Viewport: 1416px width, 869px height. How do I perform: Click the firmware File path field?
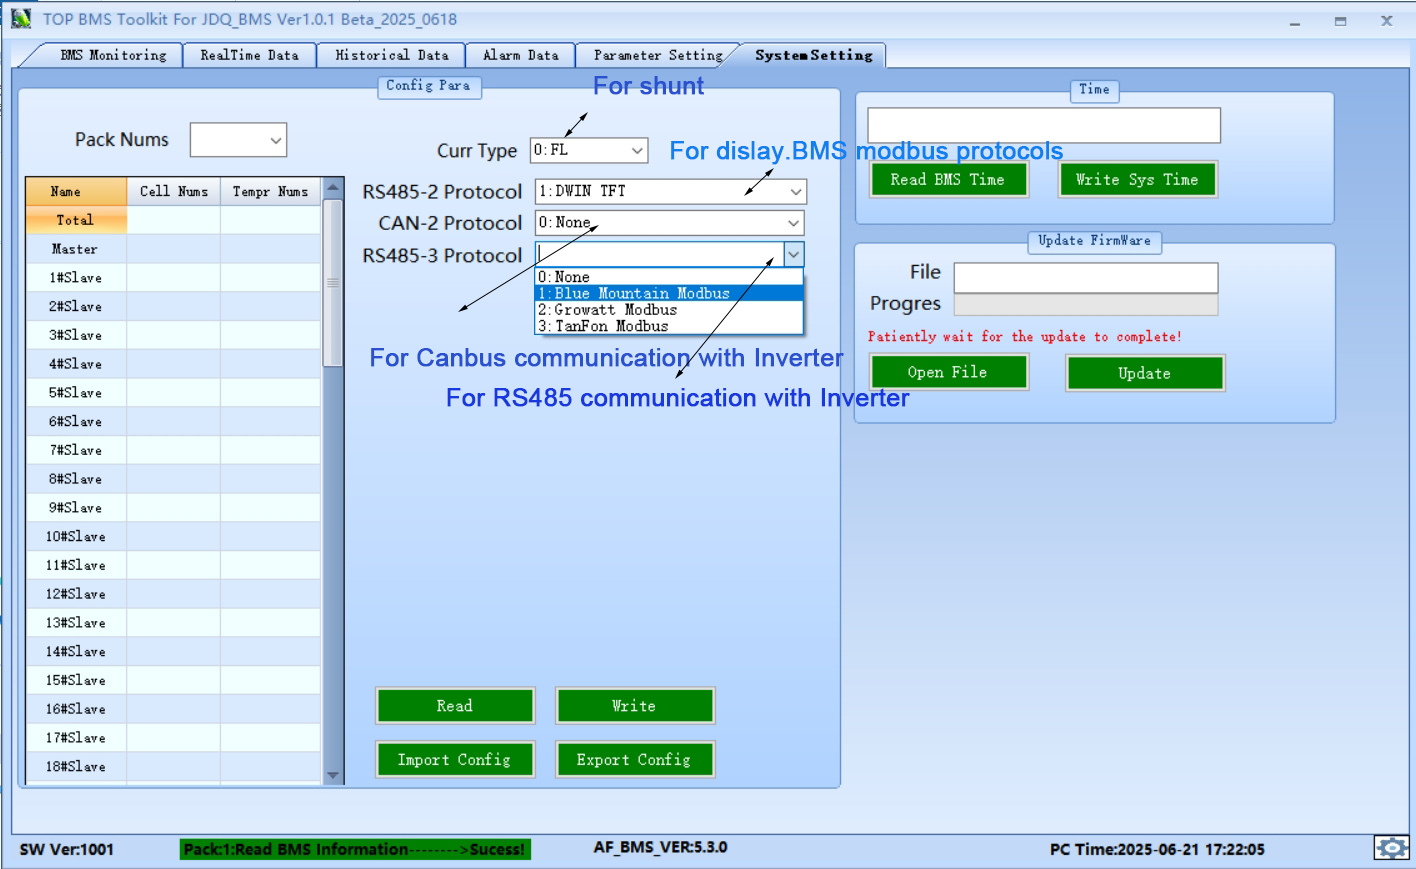point(1086,277)
